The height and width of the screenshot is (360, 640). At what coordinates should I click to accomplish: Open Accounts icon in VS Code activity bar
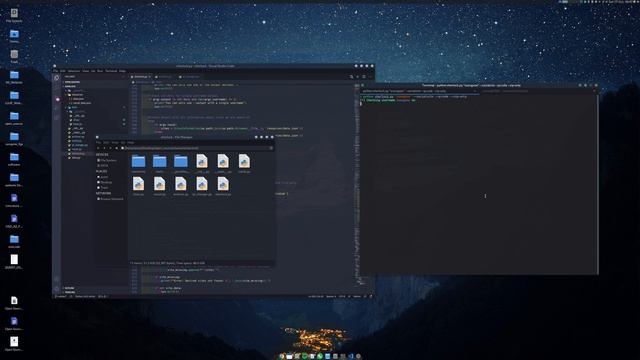[57, 279]
